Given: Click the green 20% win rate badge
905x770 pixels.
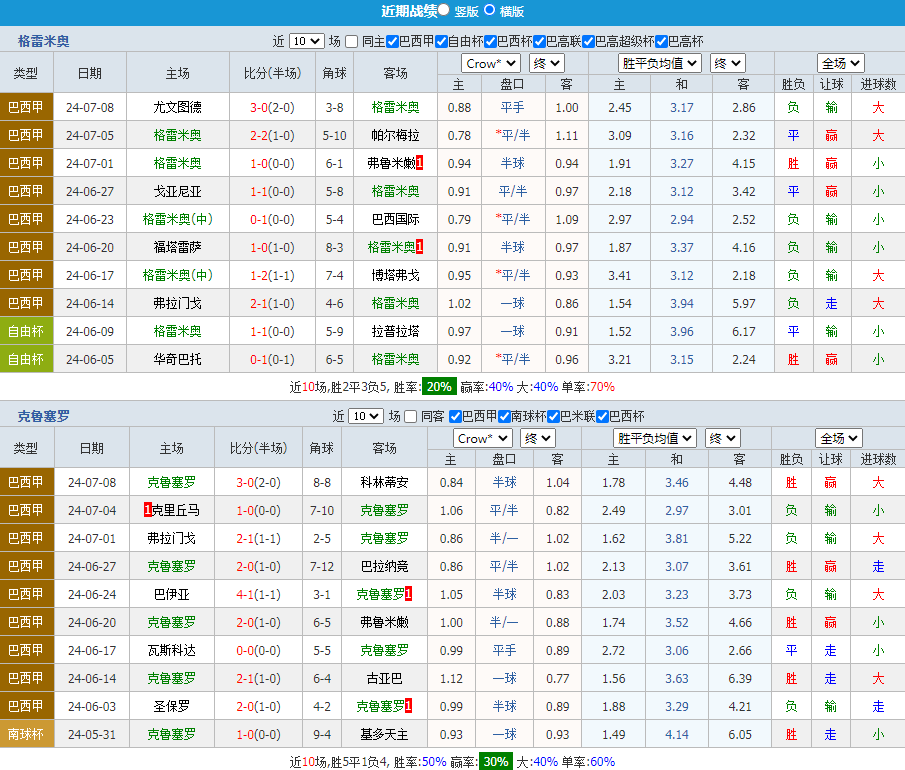Looking at the screenshot, I should point(437,387).
